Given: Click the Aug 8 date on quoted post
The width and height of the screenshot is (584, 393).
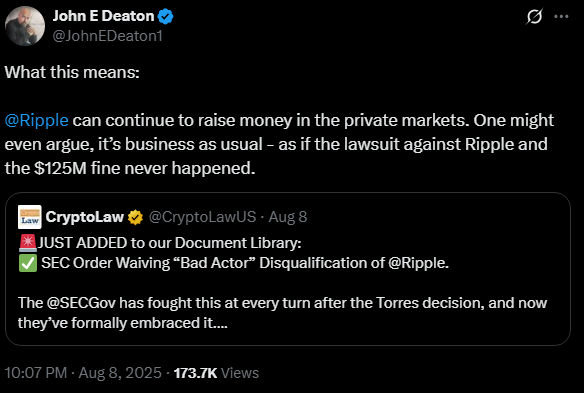Looking at the screenshot, I should 288,217.
